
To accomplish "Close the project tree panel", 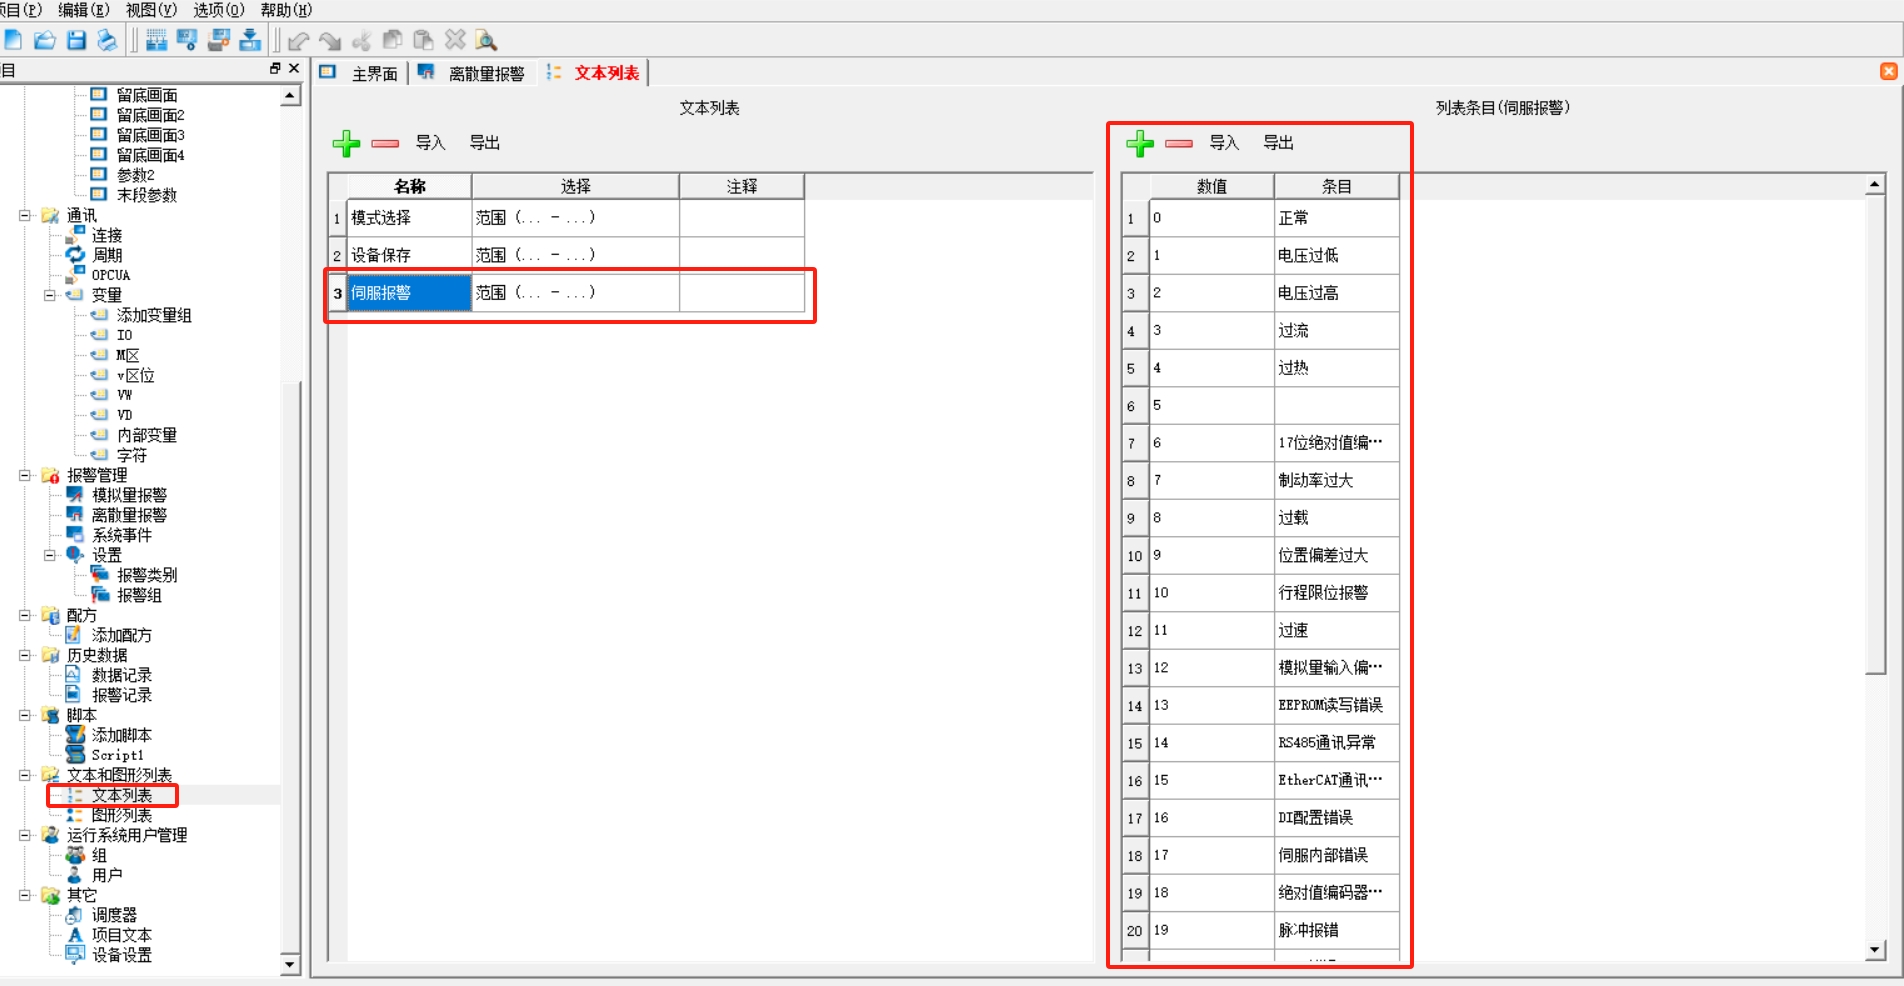I will pos(294,68).
